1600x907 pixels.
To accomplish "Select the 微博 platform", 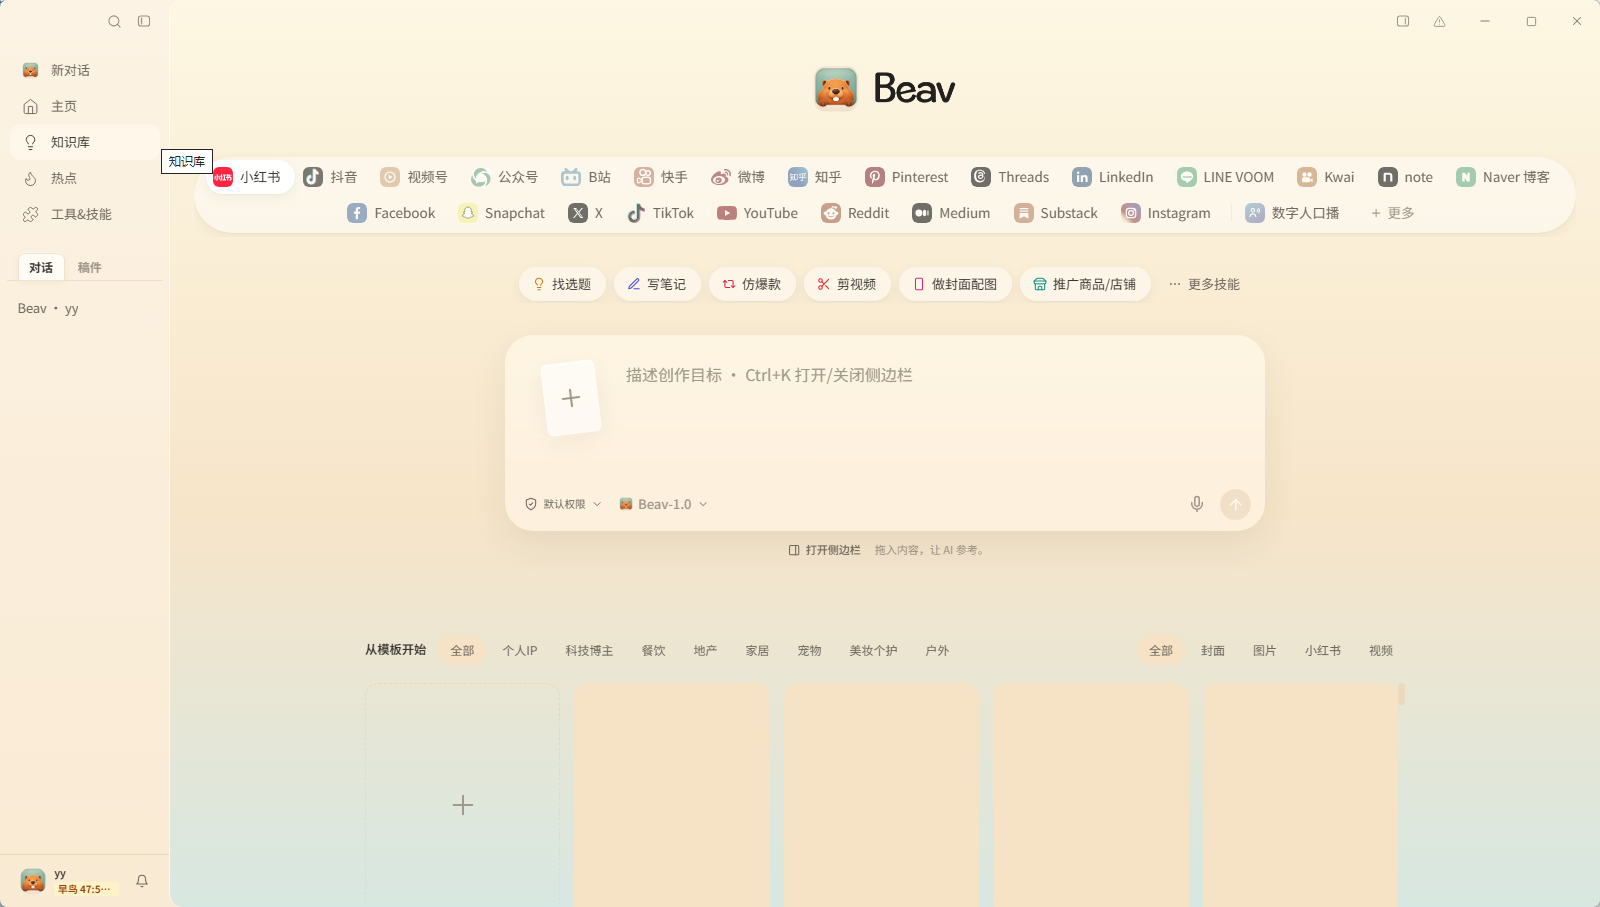I will 738,177.
